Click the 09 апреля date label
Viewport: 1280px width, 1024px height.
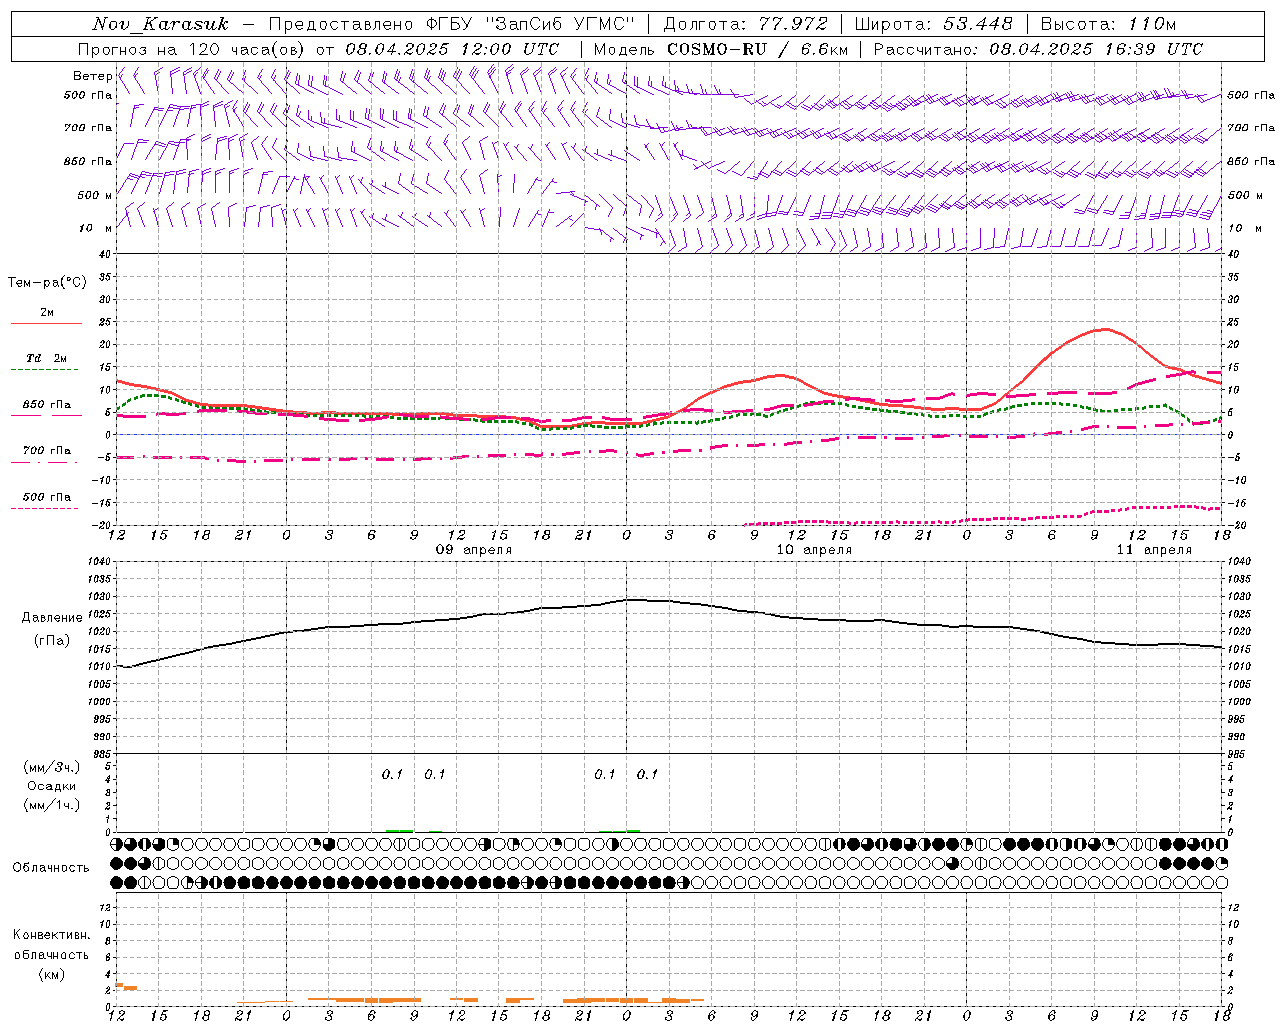click(474, 550)
